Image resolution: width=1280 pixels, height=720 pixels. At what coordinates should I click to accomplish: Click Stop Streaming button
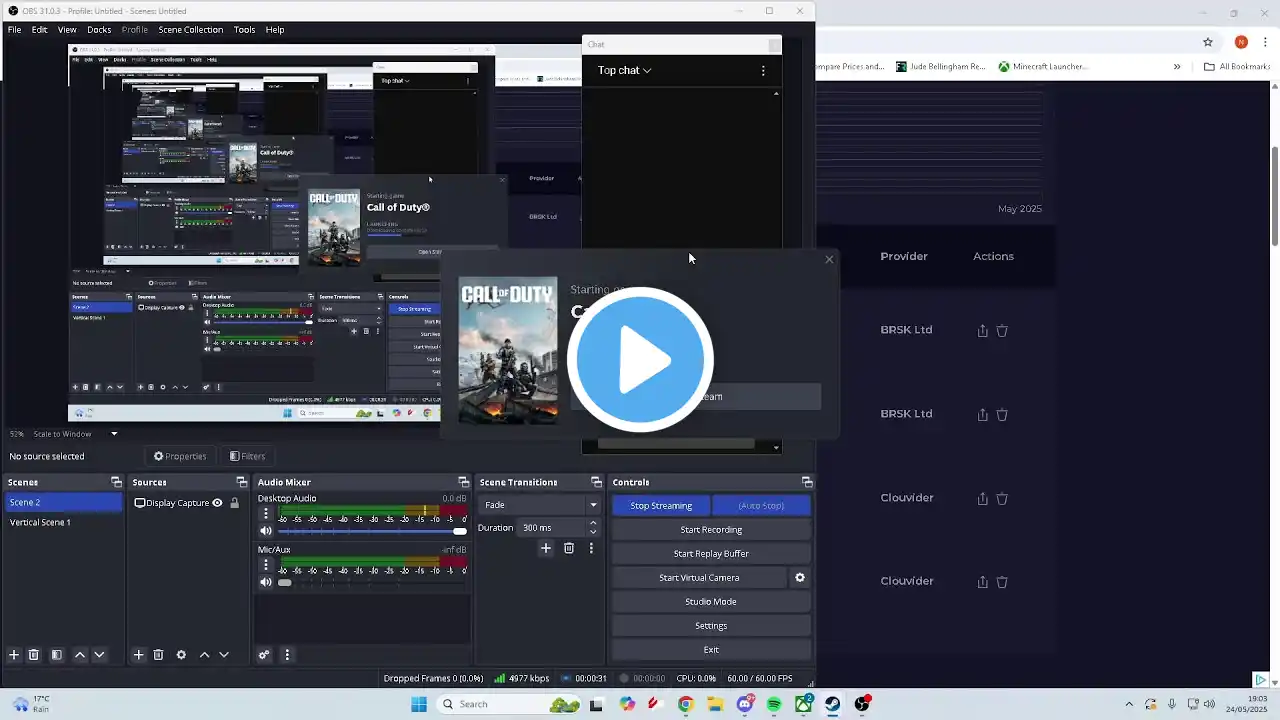tap(661, 505)
